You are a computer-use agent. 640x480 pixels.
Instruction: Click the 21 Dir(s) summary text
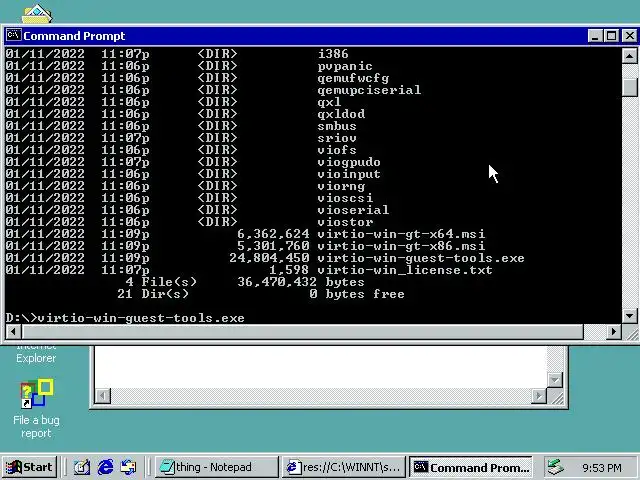[153, 294]
